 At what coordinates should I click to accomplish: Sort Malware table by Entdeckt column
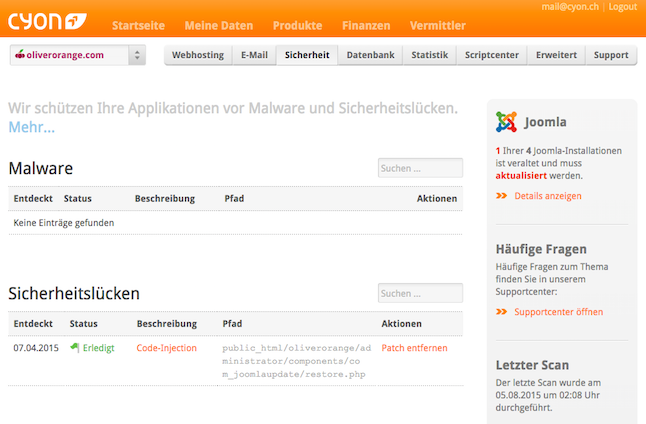coord(33,199)
